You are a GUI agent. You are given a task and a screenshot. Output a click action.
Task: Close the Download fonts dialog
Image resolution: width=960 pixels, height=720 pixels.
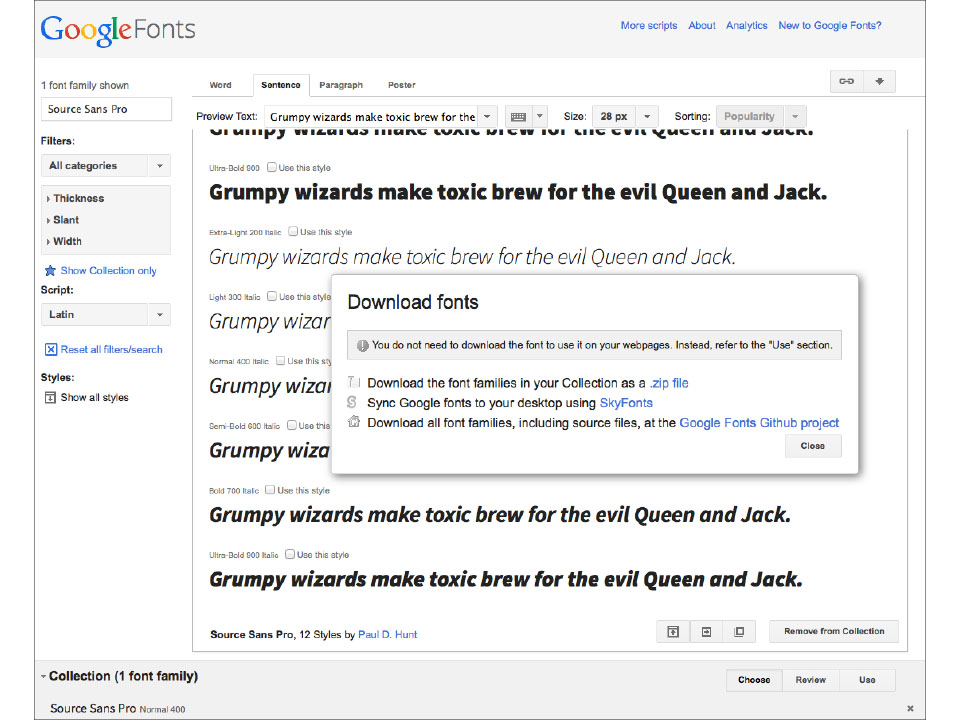tap(813, 446)
